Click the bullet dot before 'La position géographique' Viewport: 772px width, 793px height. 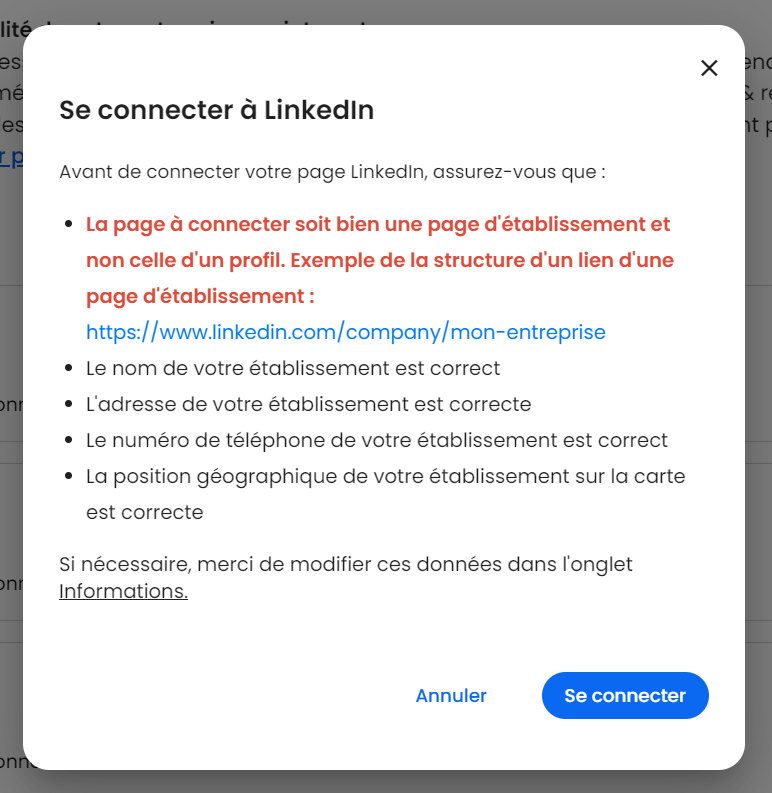[69, 476]
